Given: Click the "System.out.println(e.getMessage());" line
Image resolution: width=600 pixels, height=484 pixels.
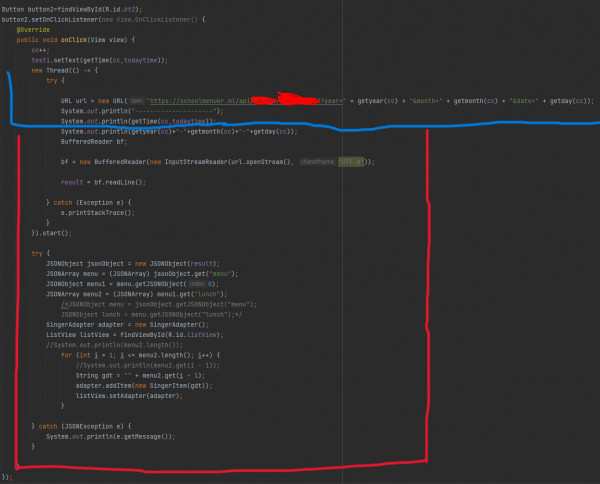Looking at the screenshot, I should (x=111, y=437).
